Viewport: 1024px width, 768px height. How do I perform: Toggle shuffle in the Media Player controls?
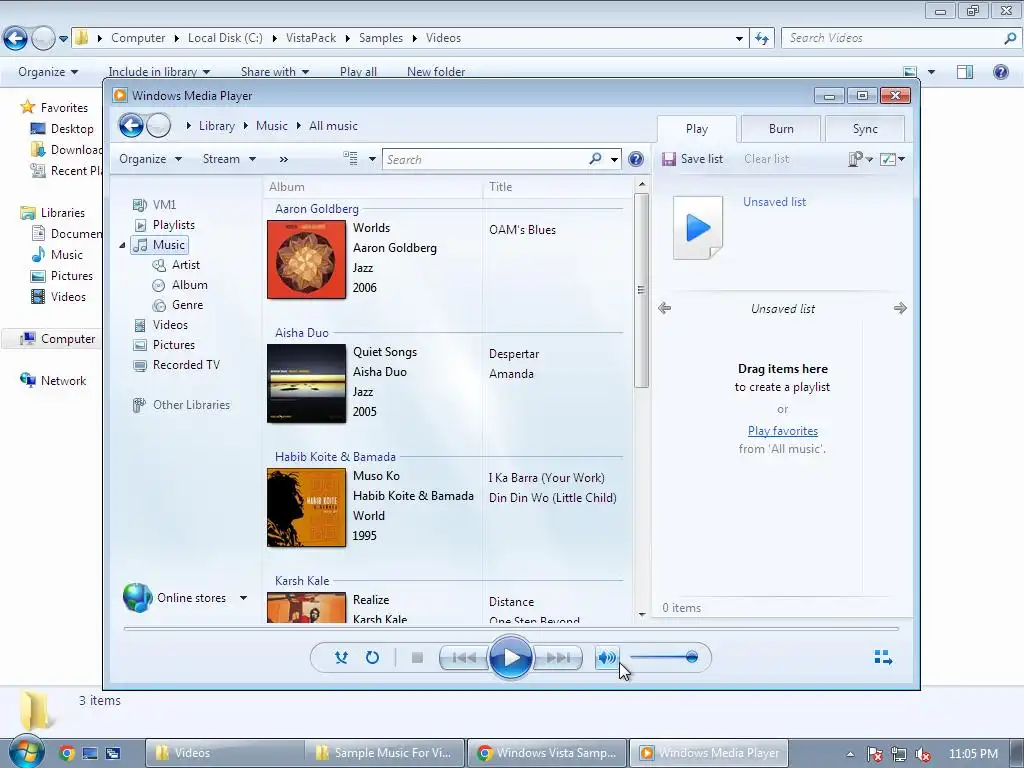tap(341, 658)
